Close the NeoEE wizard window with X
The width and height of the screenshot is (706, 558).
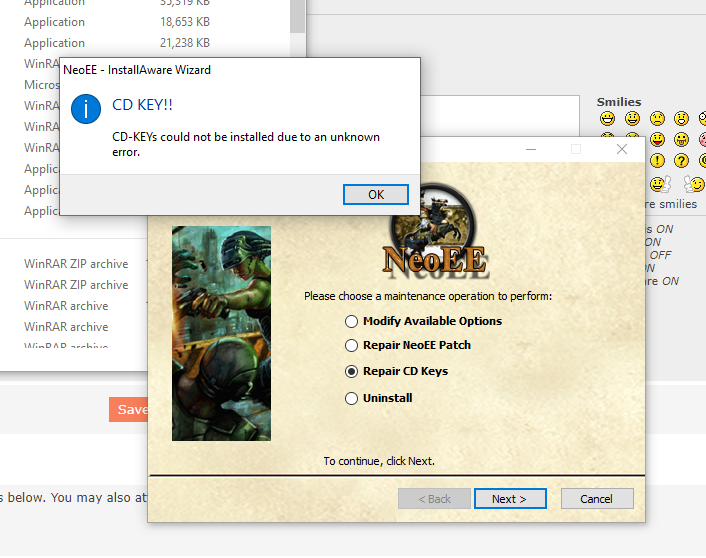point(621,149)
